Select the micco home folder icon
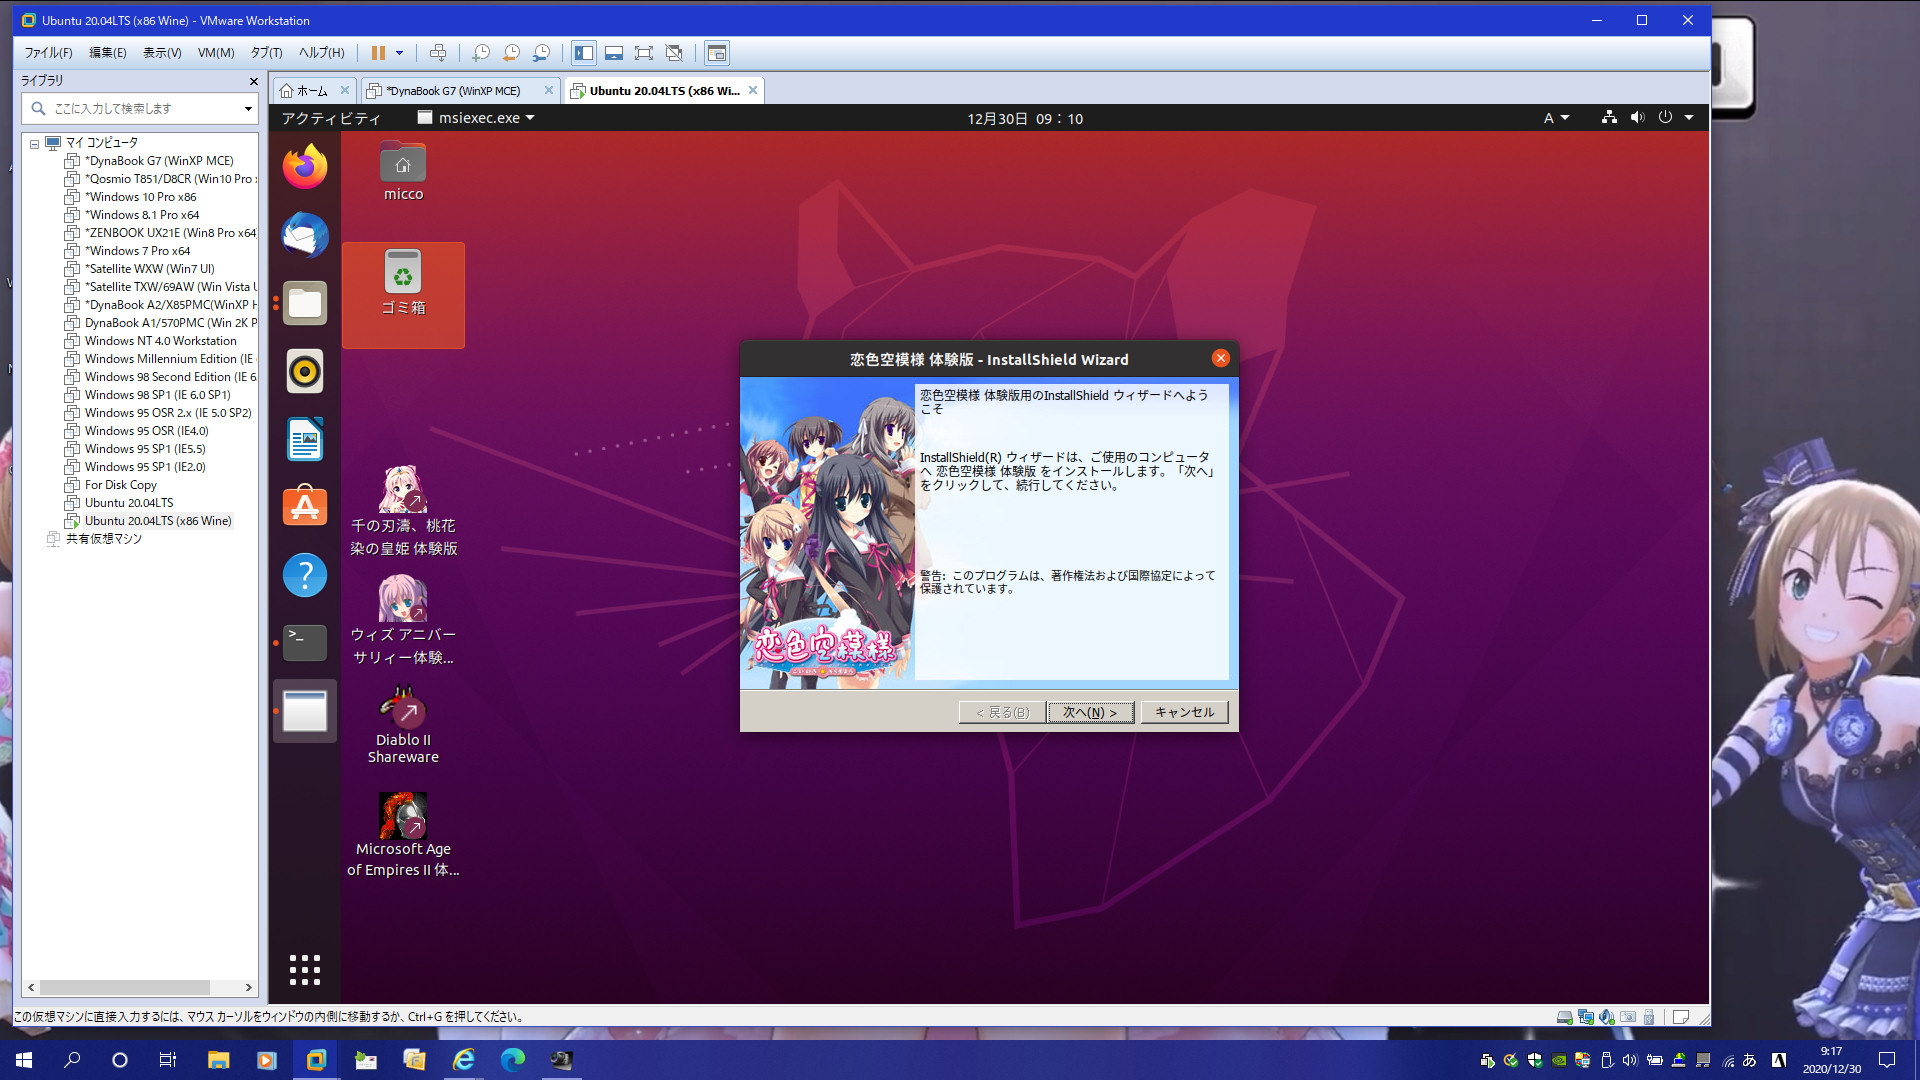The height and width of the screenshot is (1080, 1920). 403,172
